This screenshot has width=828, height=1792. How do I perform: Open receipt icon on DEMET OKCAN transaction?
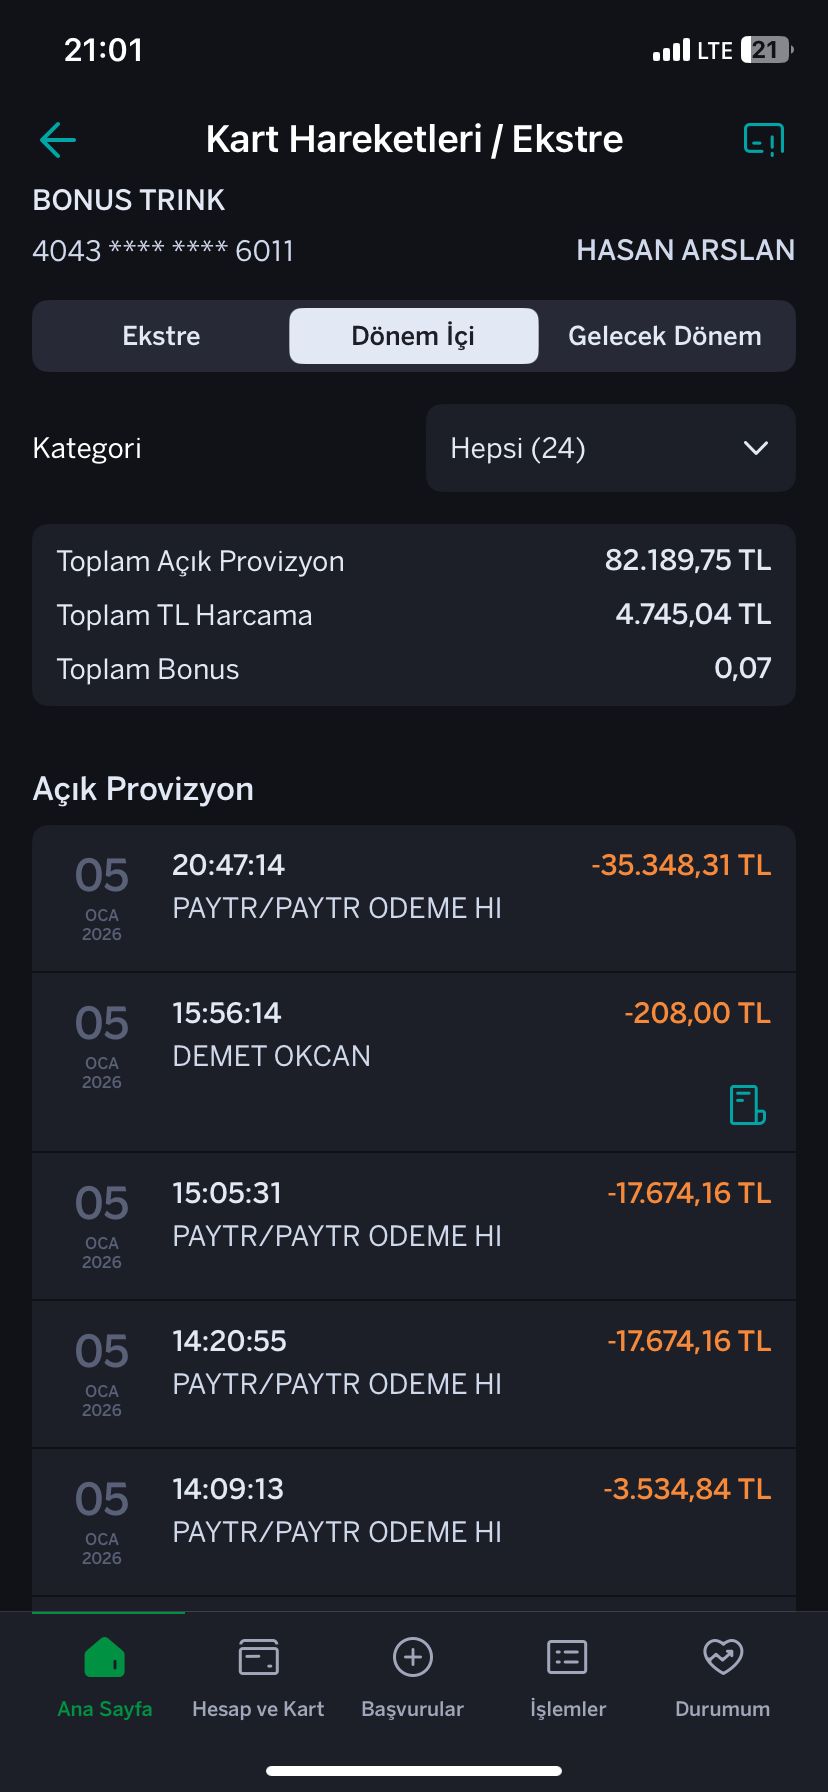point(747,1105)
